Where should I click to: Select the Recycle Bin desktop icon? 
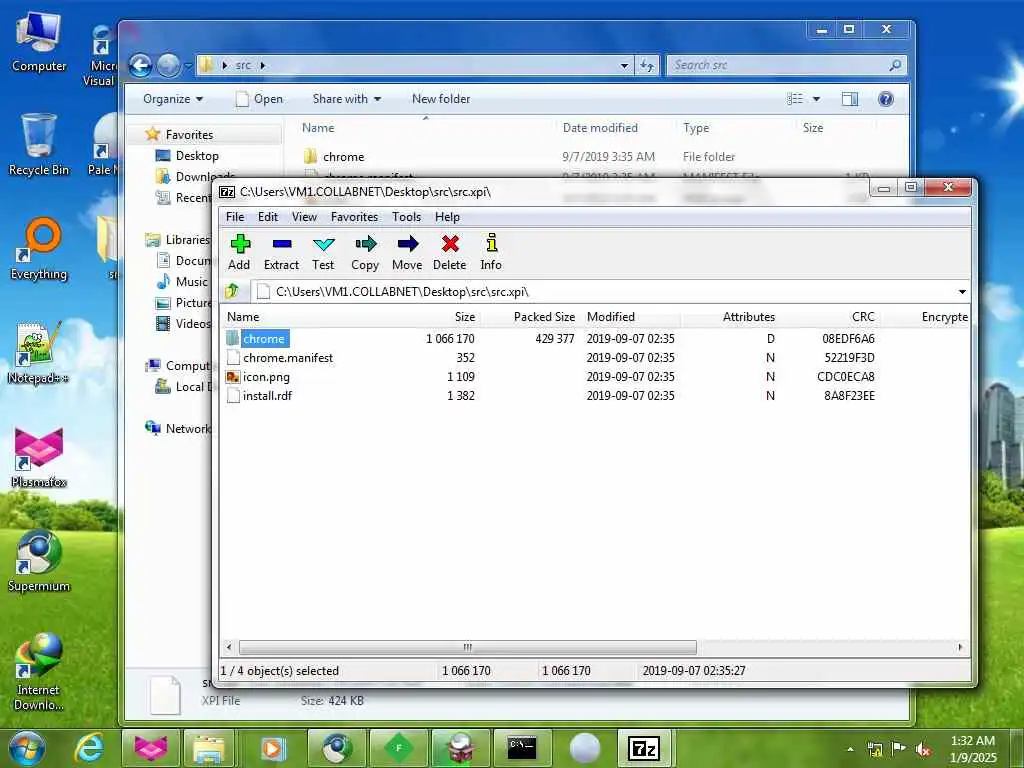tap(39, 145)
